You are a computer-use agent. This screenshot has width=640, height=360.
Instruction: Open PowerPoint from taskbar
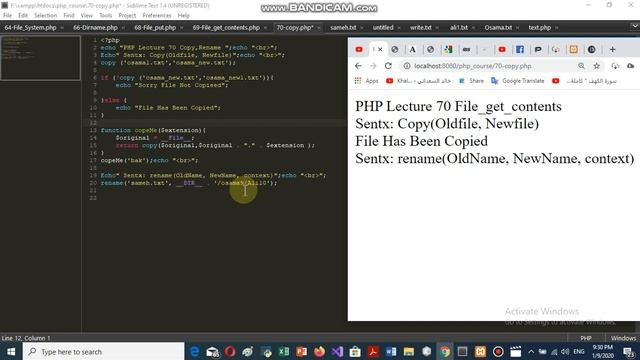point(302,351)
